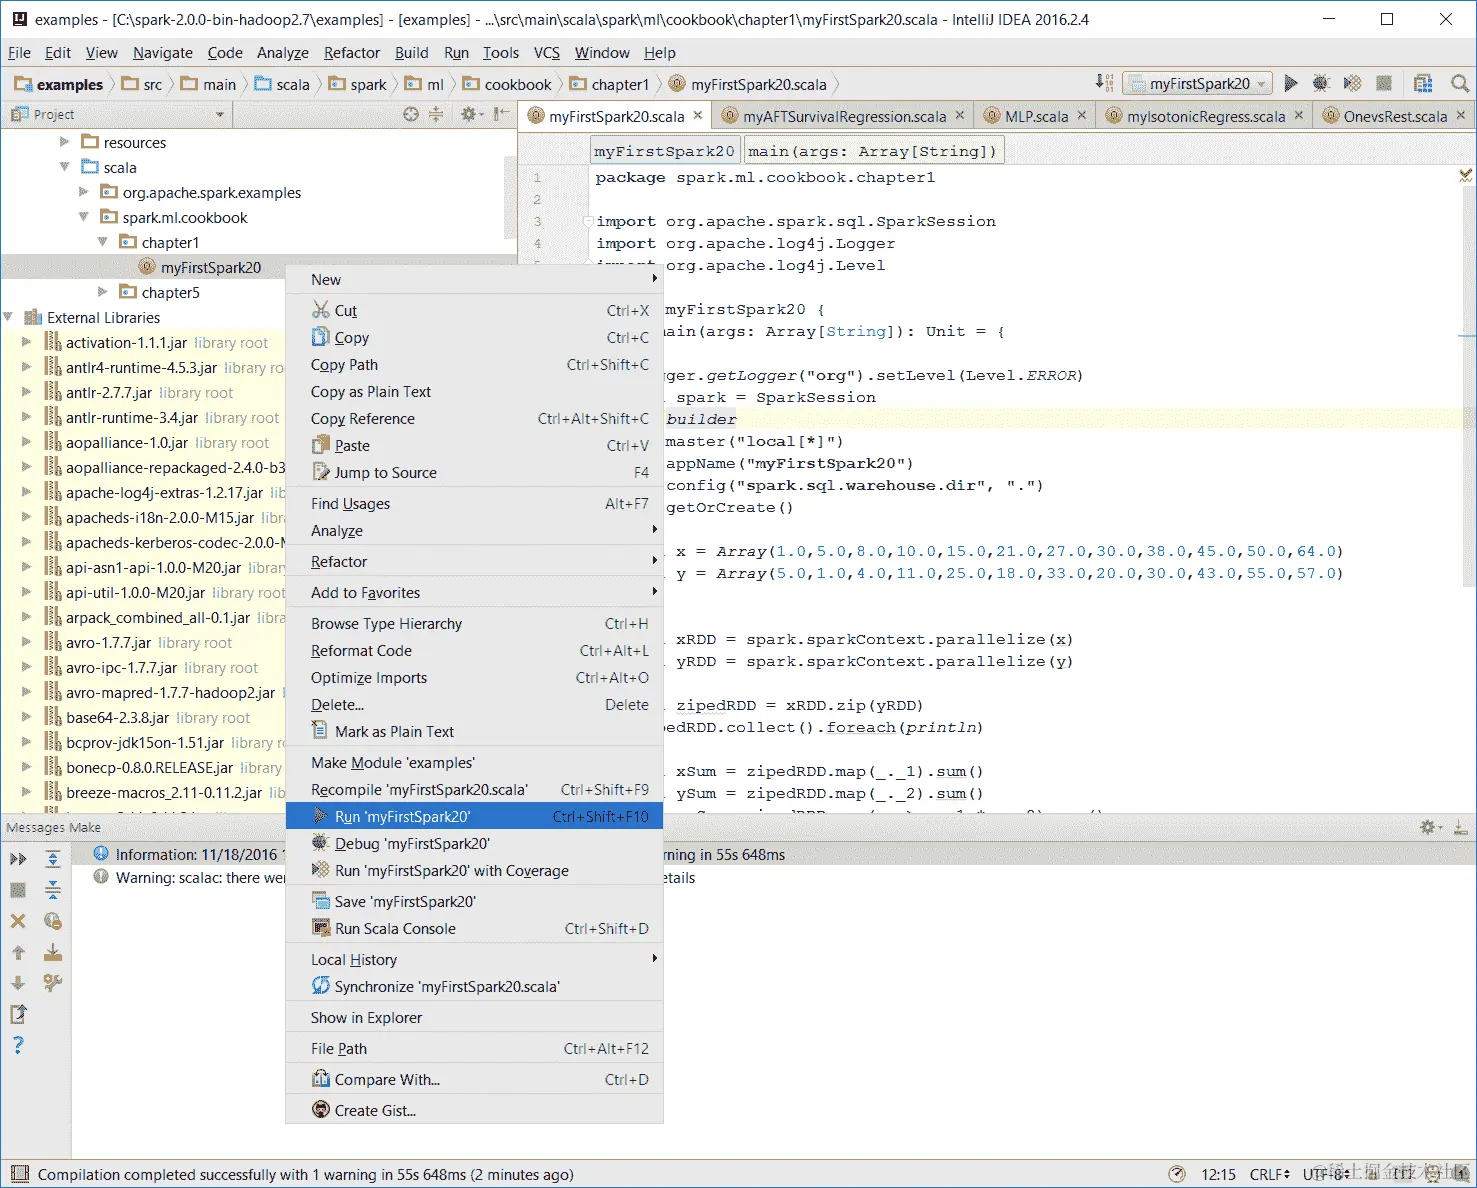Click the 'chapter1' breadcrumb
Image resolution: width=1477 pixels, height=1188 pixels.
pos(610,84)
